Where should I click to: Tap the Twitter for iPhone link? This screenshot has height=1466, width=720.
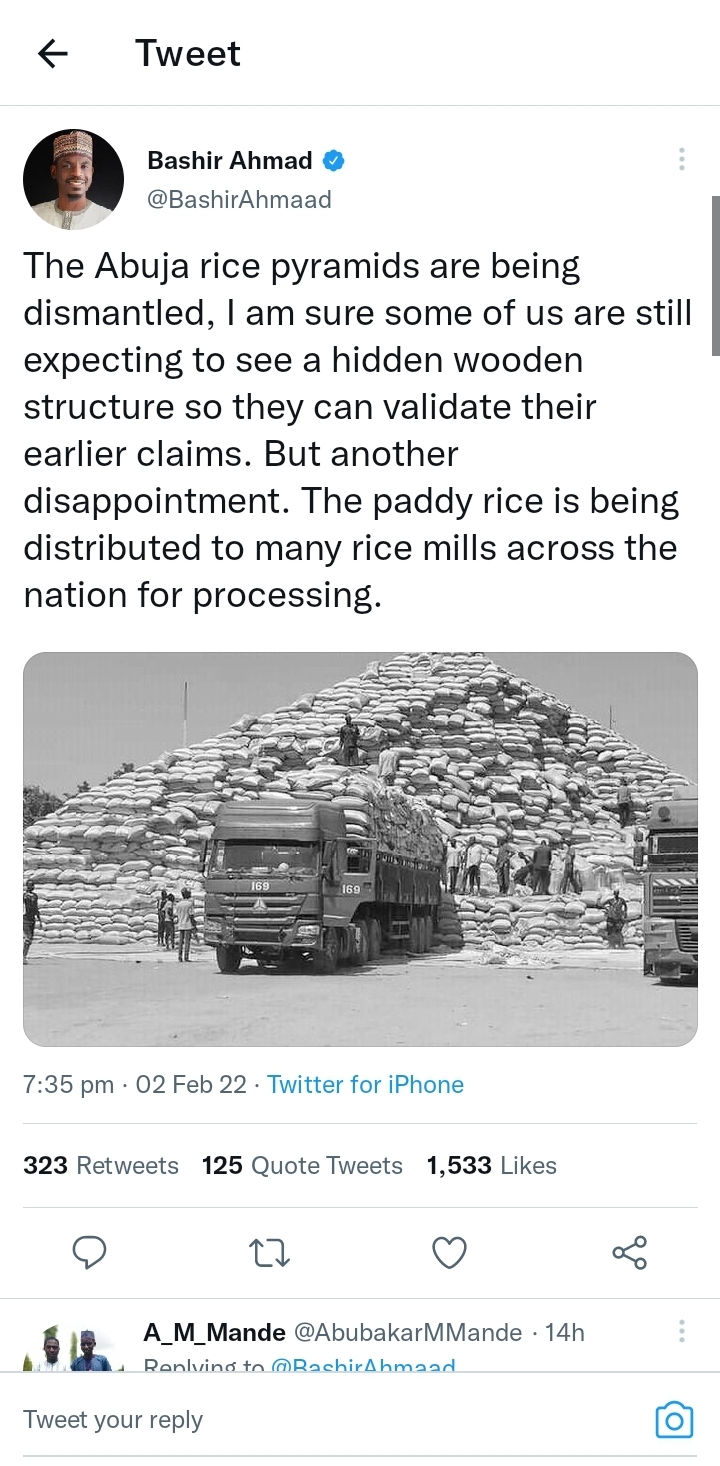(x=365, y=1085)
